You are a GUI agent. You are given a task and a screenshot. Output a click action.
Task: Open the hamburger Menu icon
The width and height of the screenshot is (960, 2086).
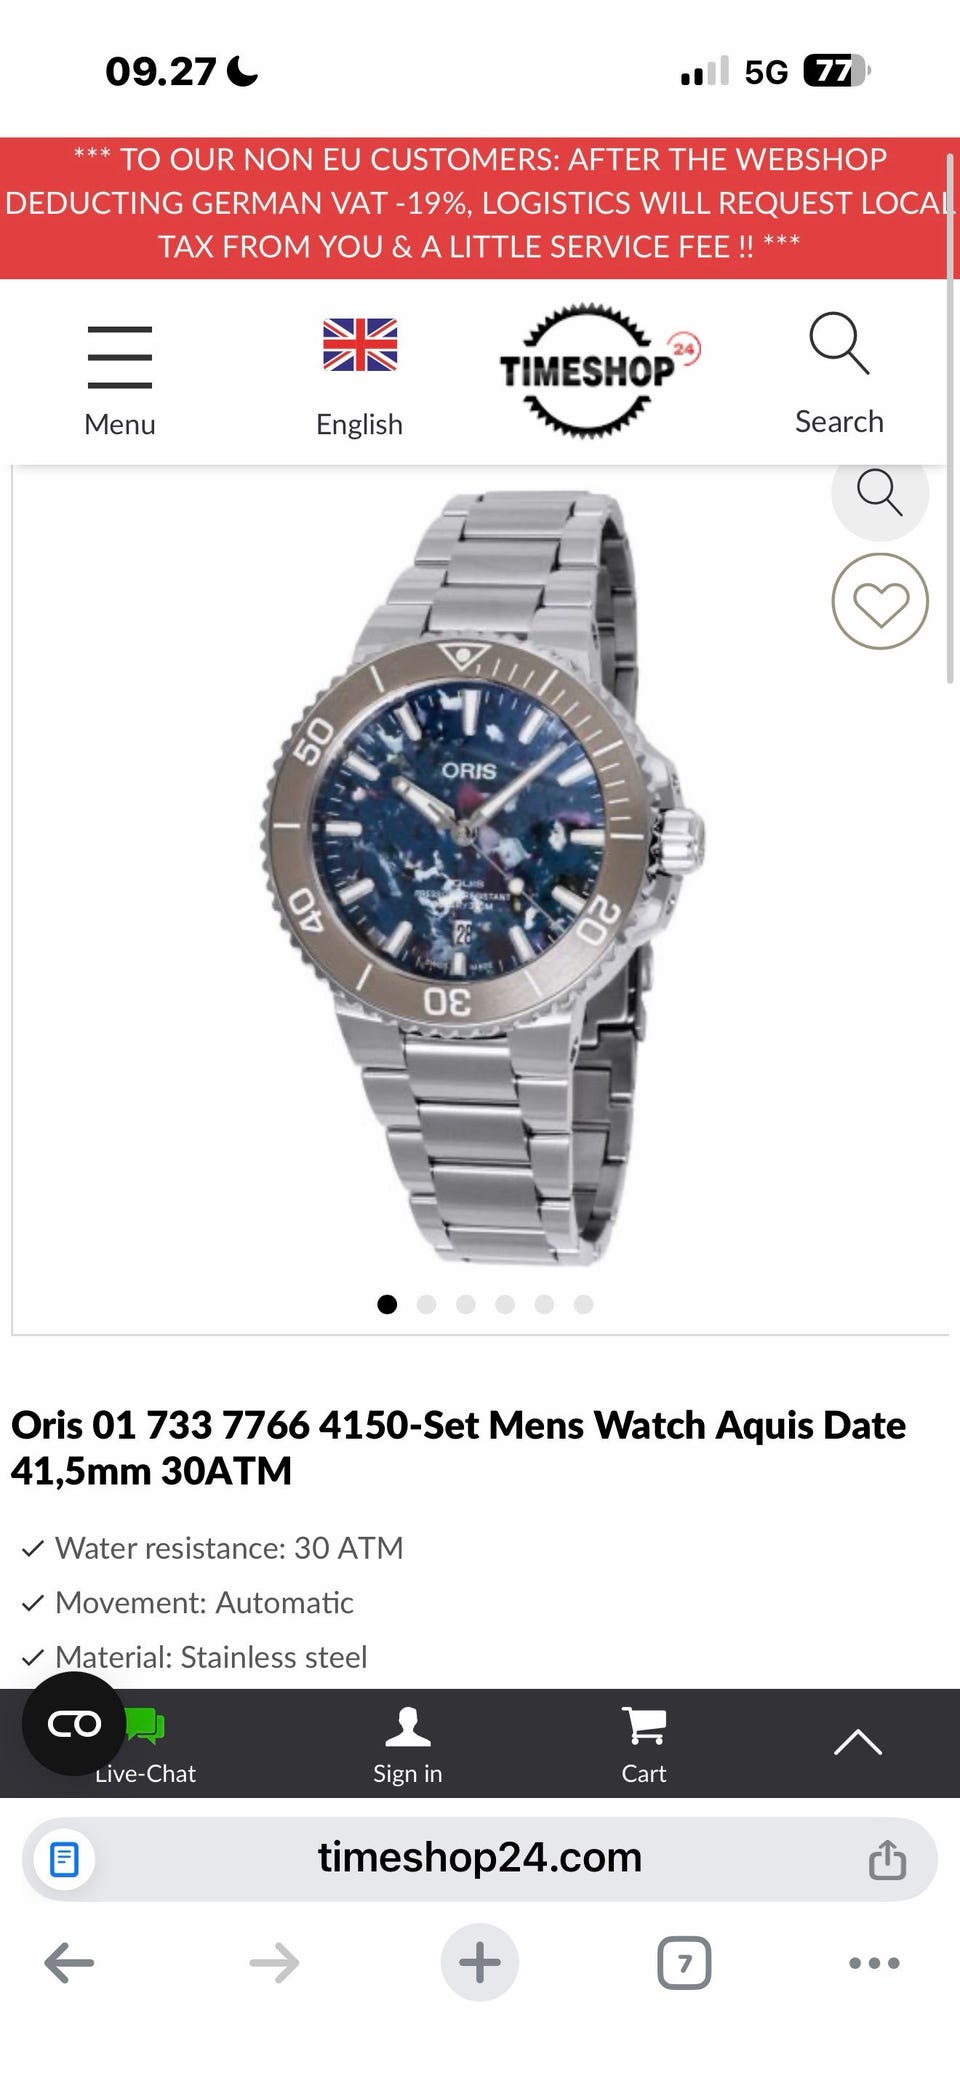[120, 357]
